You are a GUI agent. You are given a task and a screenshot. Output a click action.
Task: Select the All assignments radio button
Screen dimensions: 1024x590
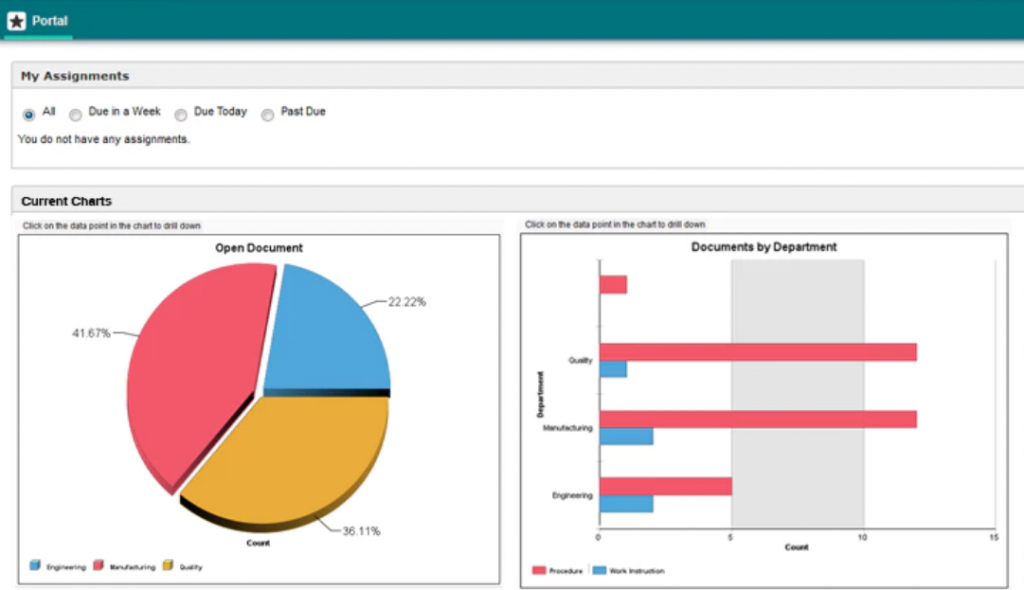coord(29,114)
